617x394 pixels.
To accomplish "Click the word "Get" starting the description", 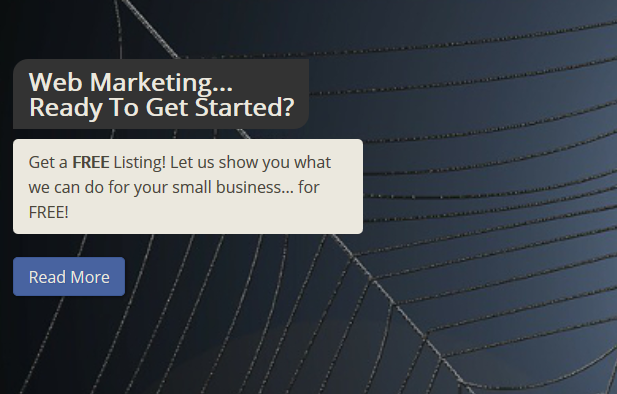I will click(41, 163).
